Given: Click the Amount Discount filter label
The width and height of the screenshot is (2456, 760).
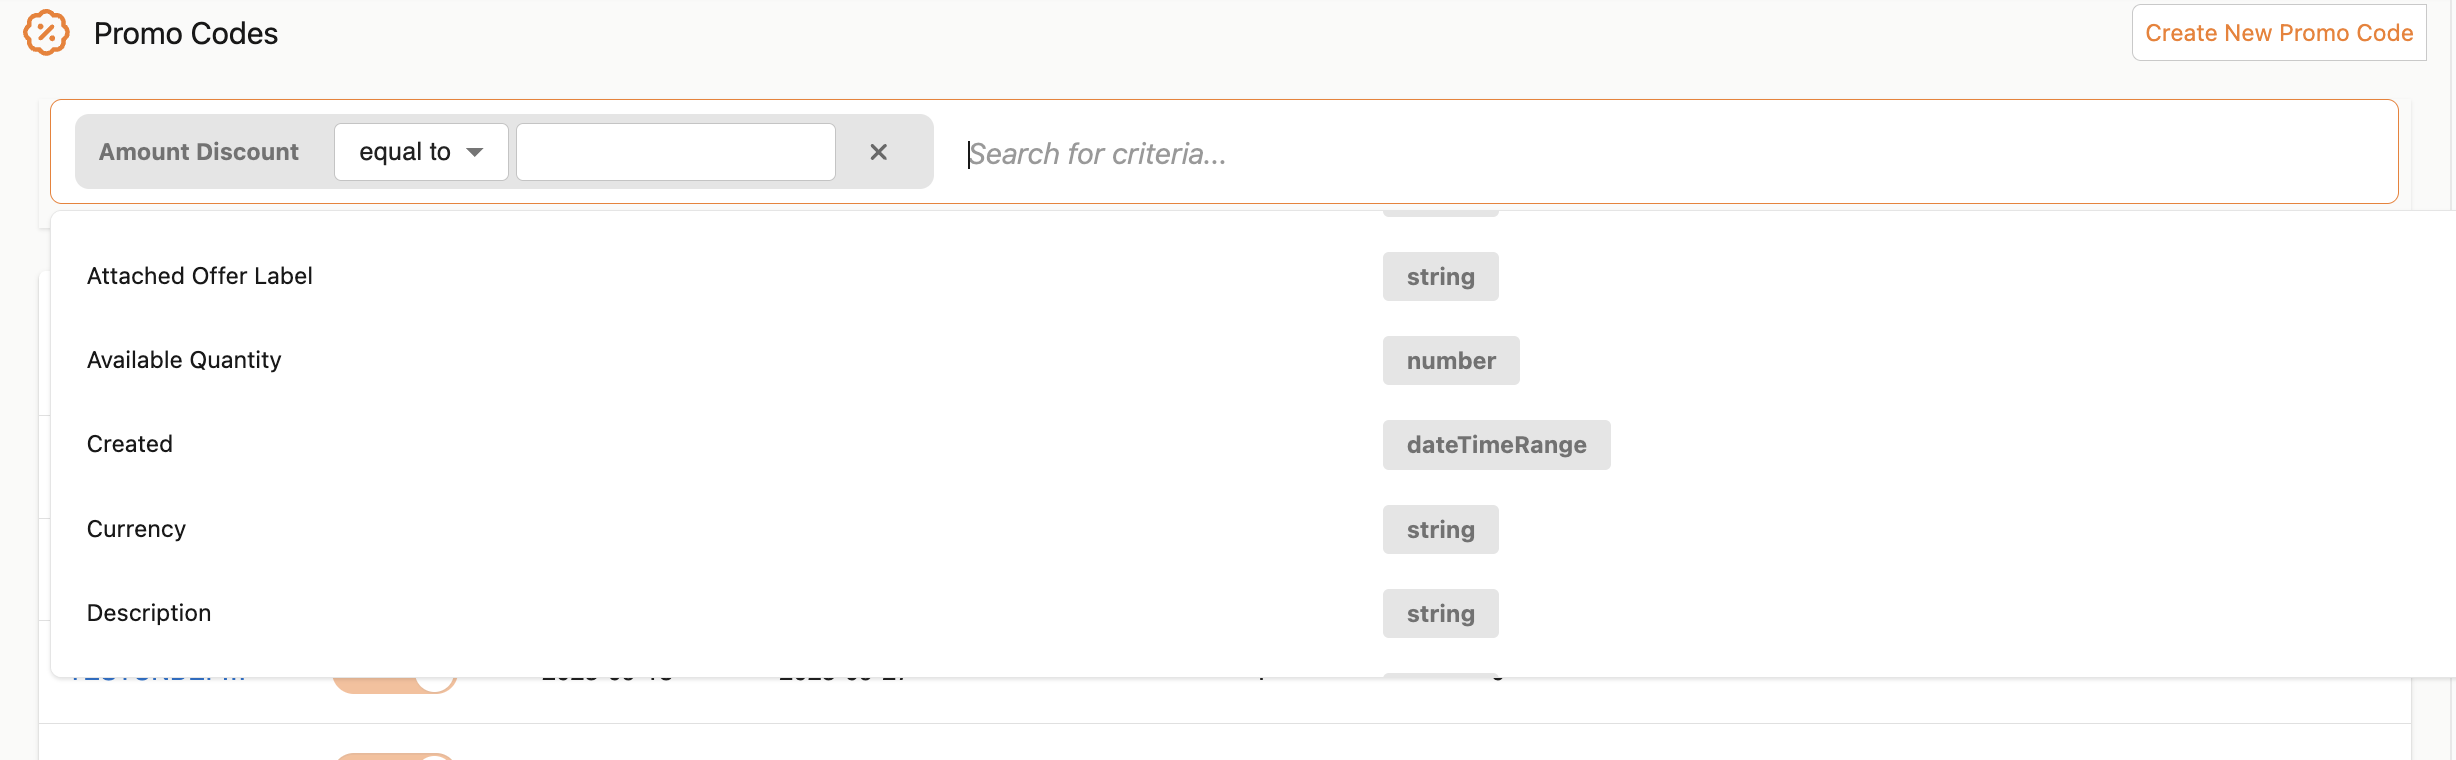Looking at the screenshot, I should [x=198, y=152].
